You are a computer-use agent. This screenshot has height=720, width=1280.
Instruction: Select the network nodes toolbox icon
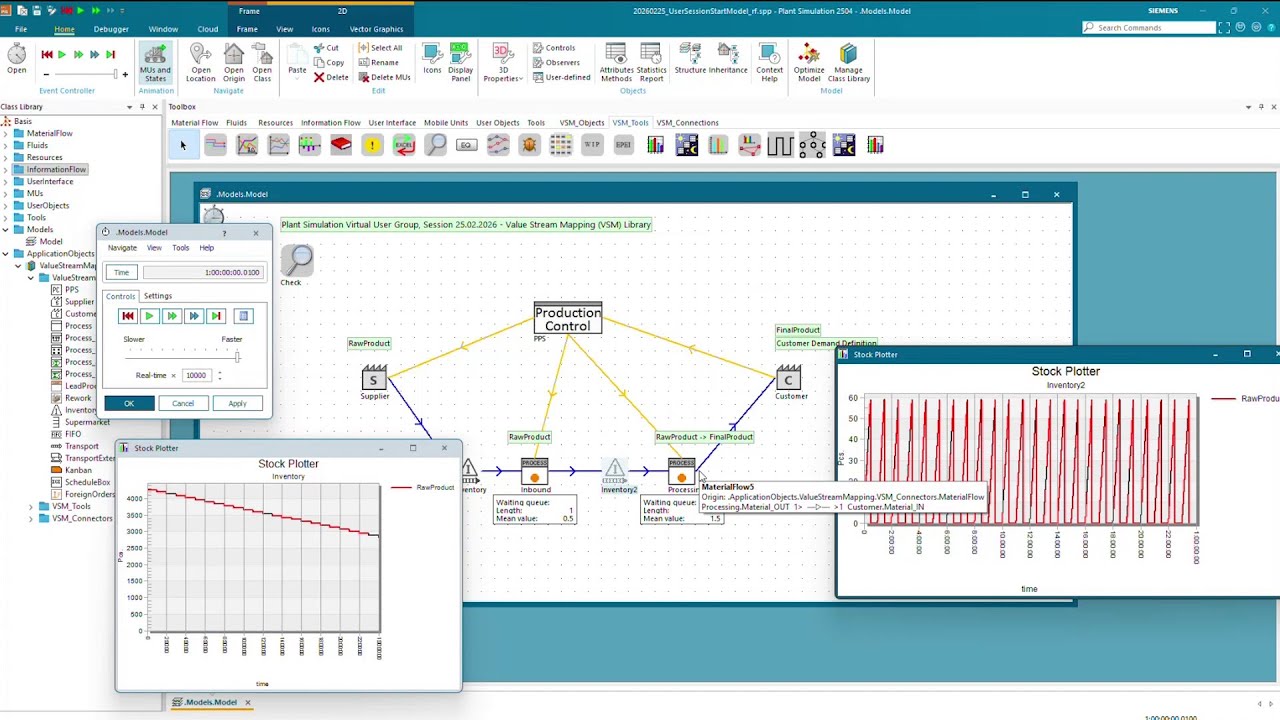[x=812, y=146]
